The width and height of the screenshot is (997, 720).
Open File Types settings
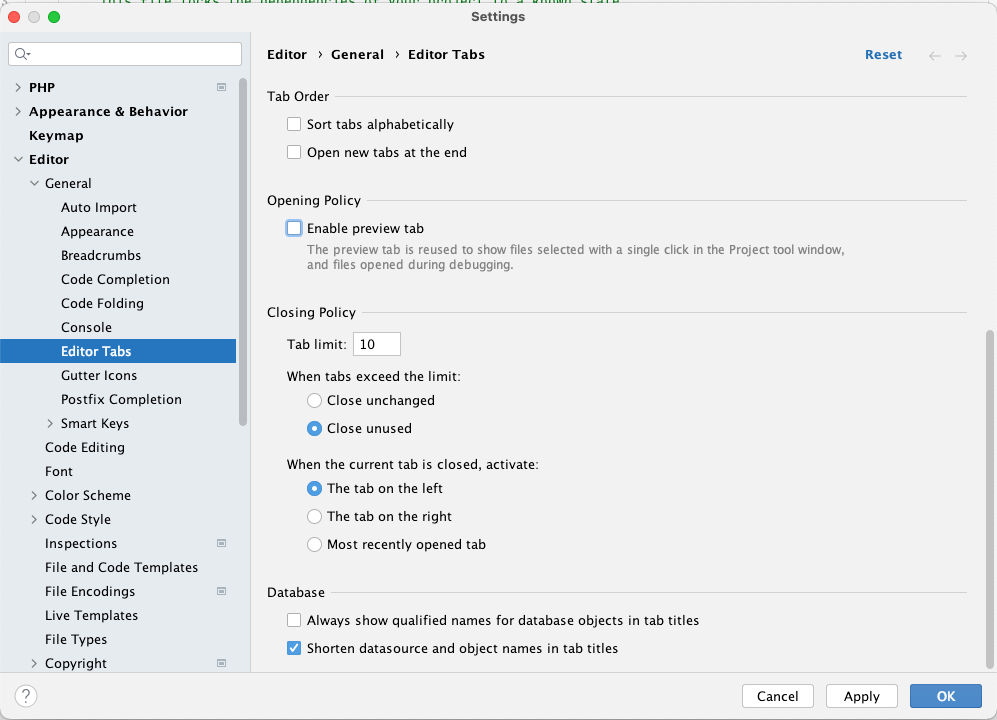pos(76,639)
